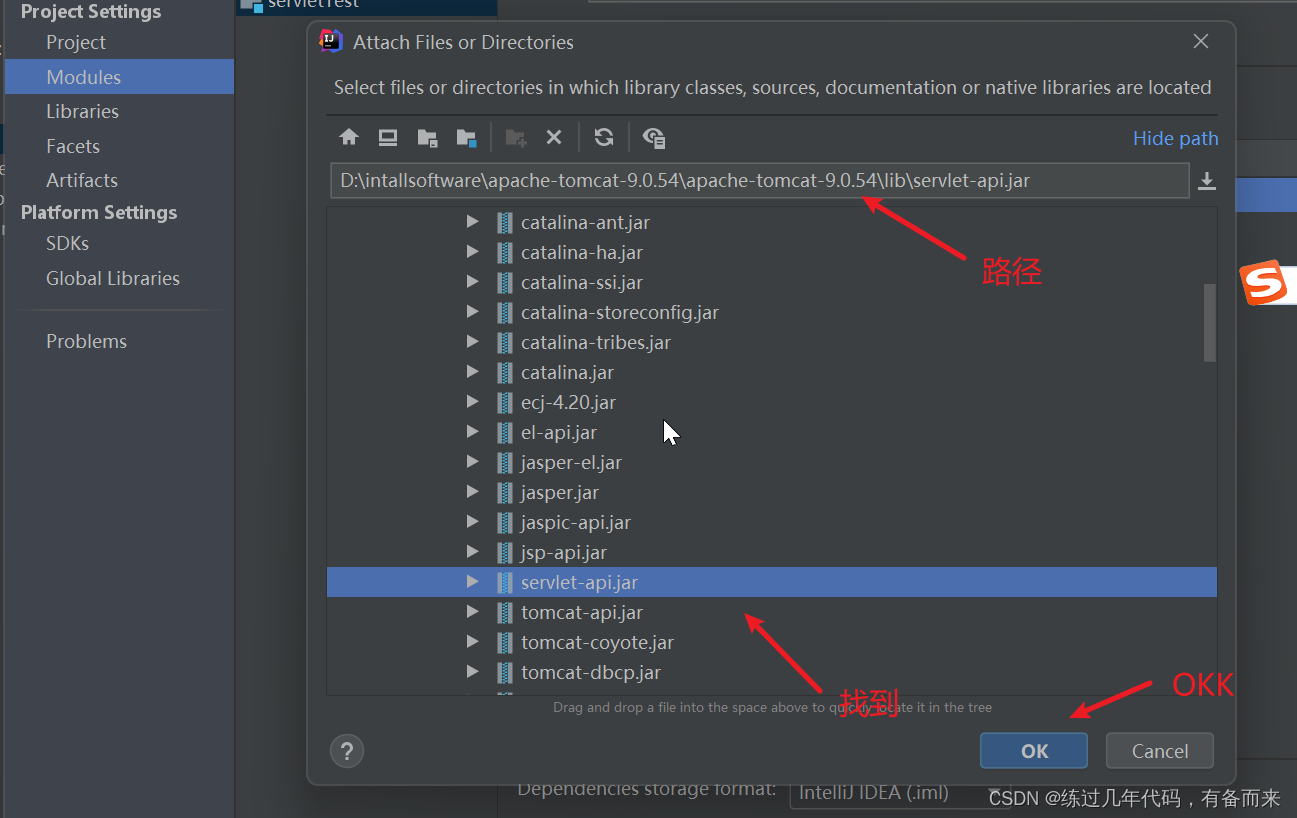Expand catalina-ssi.jar node
1297x818 pixels.
click(473, 282)
